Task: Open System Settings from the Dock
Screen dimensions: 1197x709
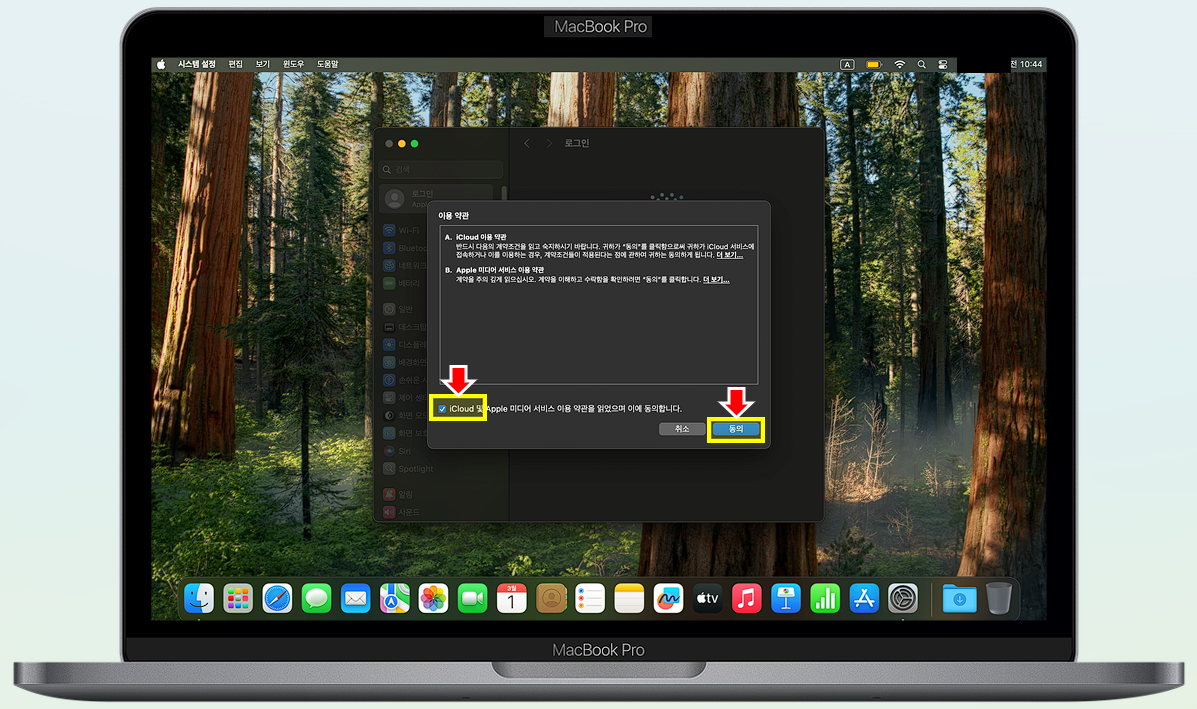Action: point(903,598)
